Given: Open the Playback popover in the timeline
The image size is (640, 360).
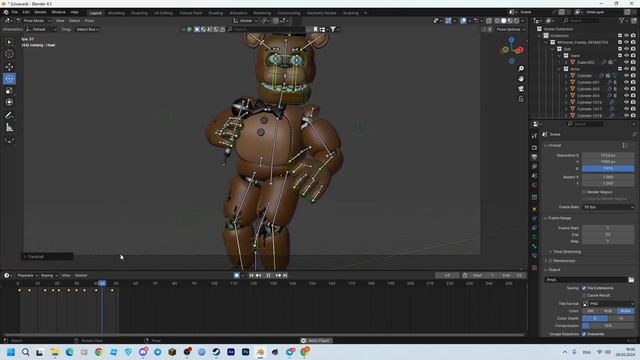Looking at the screenshot, I should (27, 276).
